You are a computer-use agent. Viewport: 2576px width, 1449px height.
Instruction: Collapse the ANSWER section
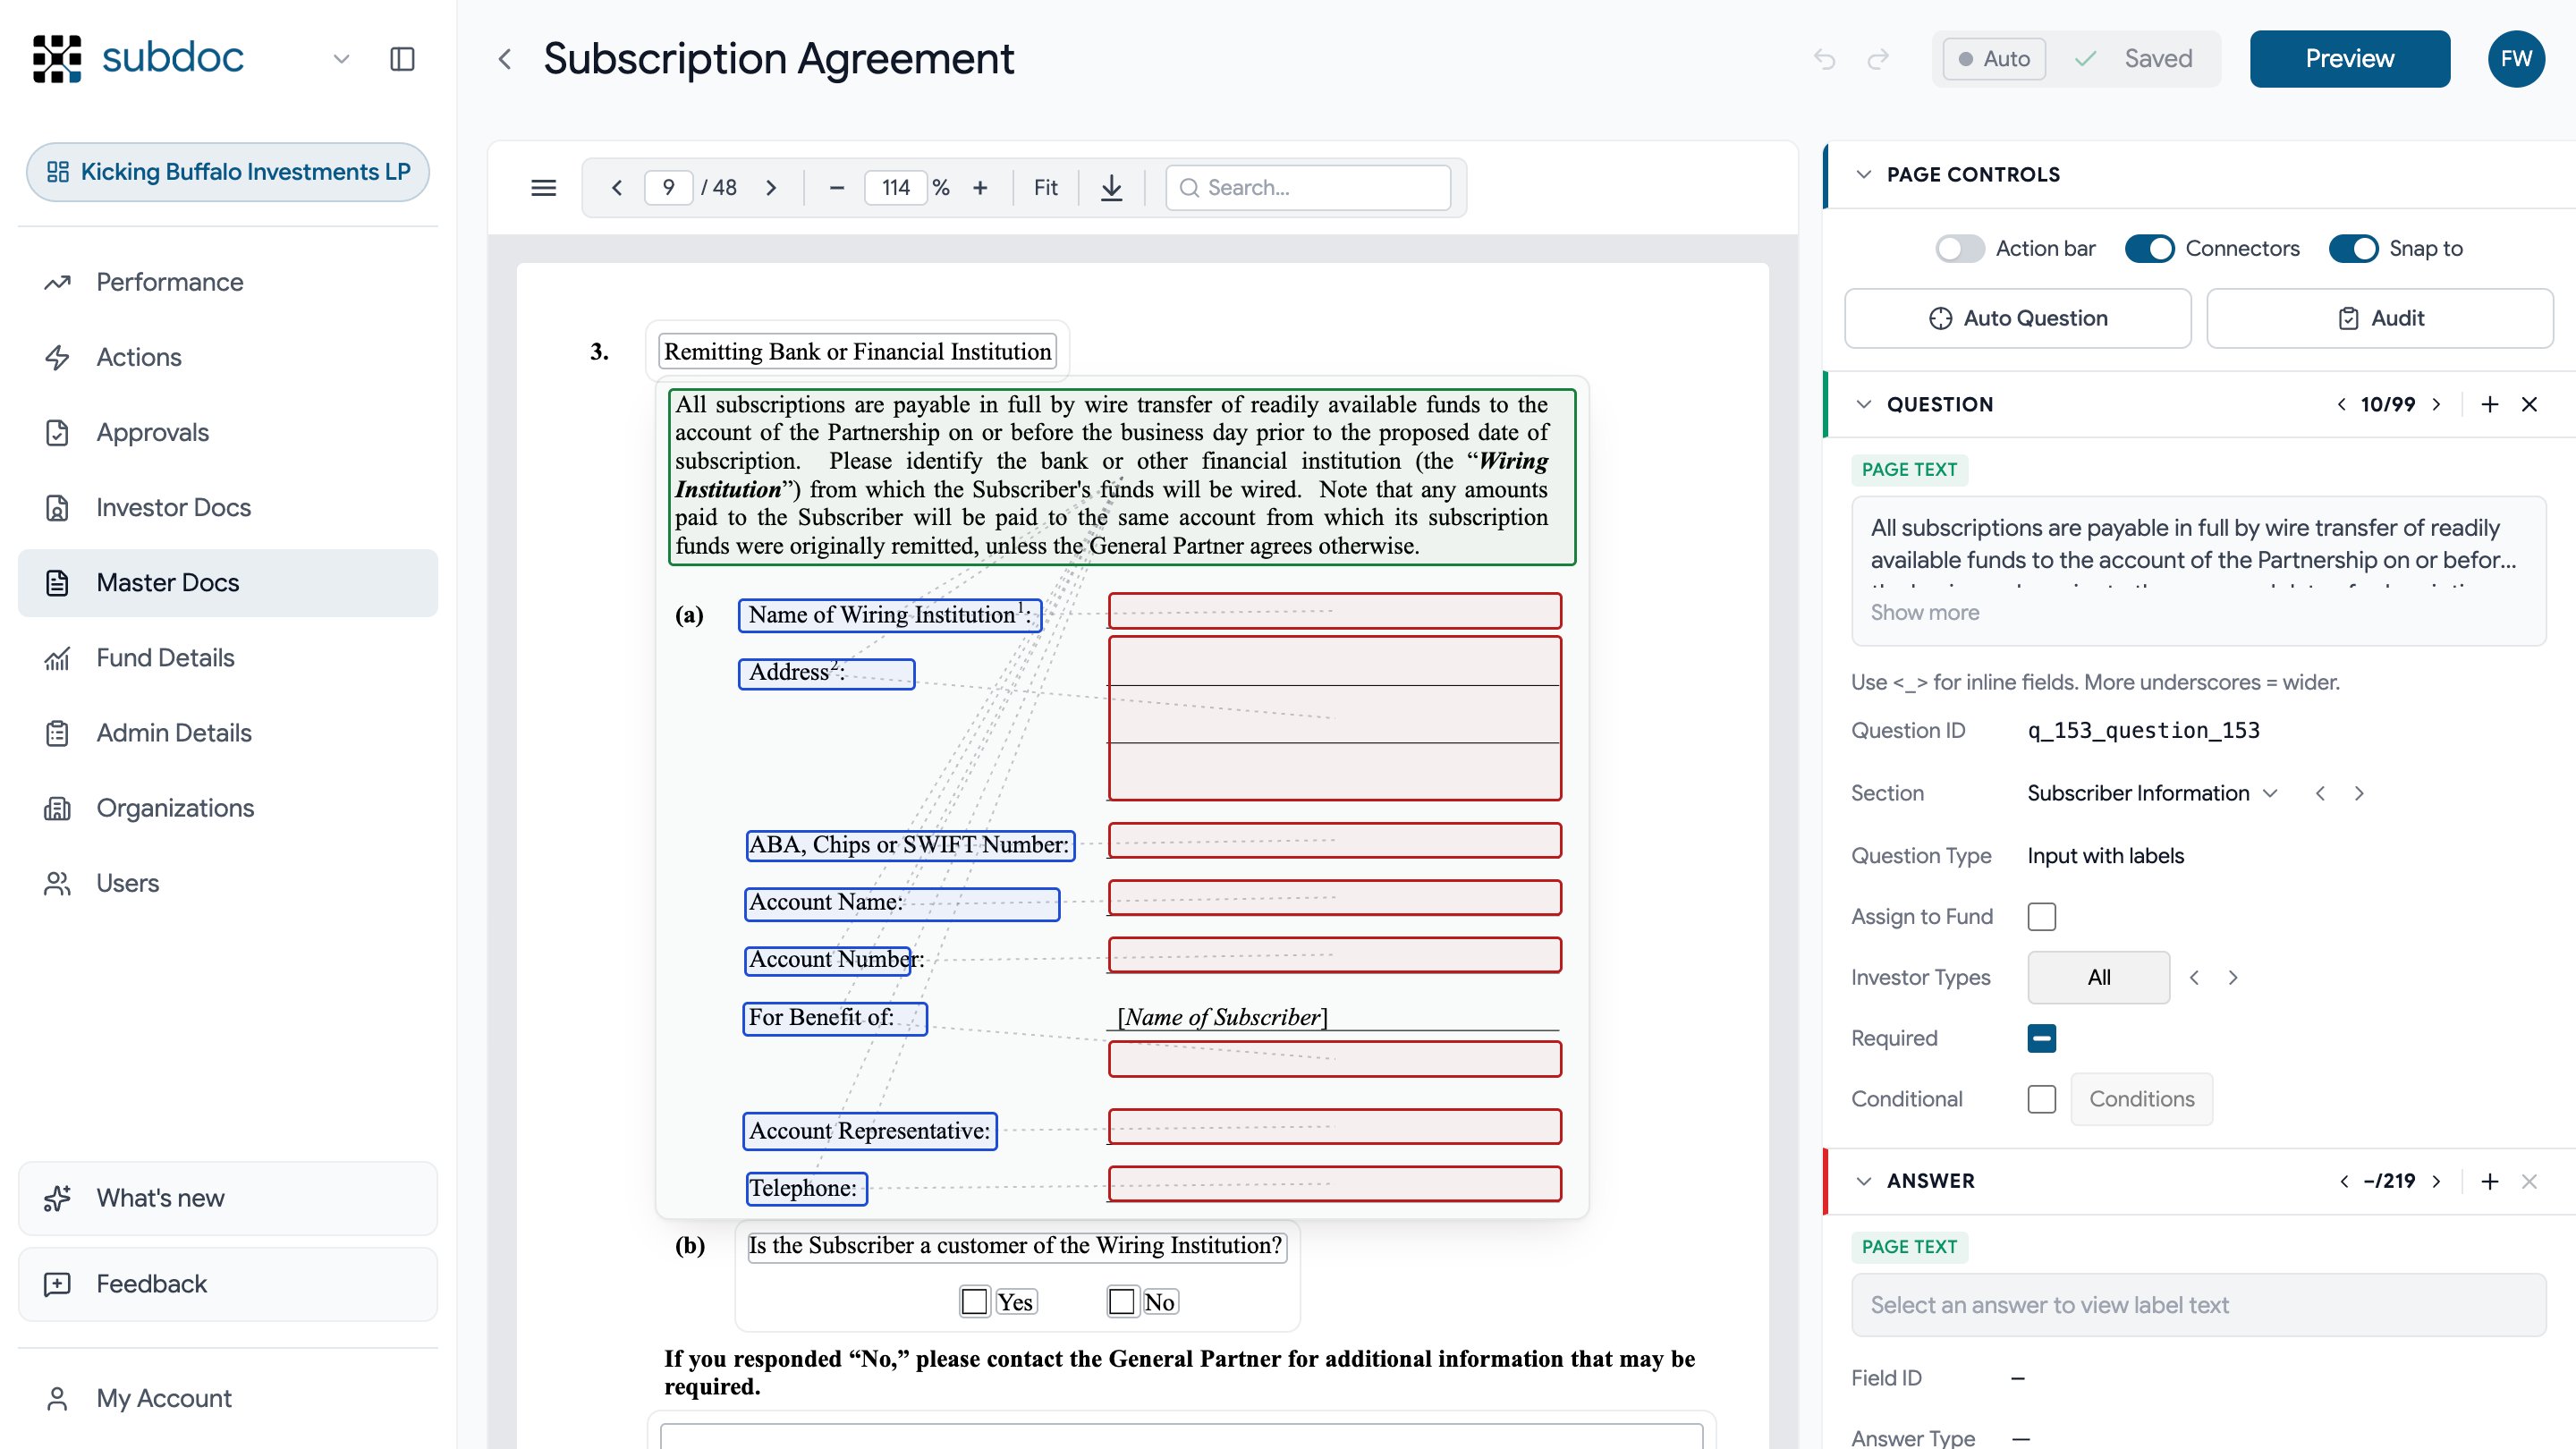[x=1863, y=1181]
